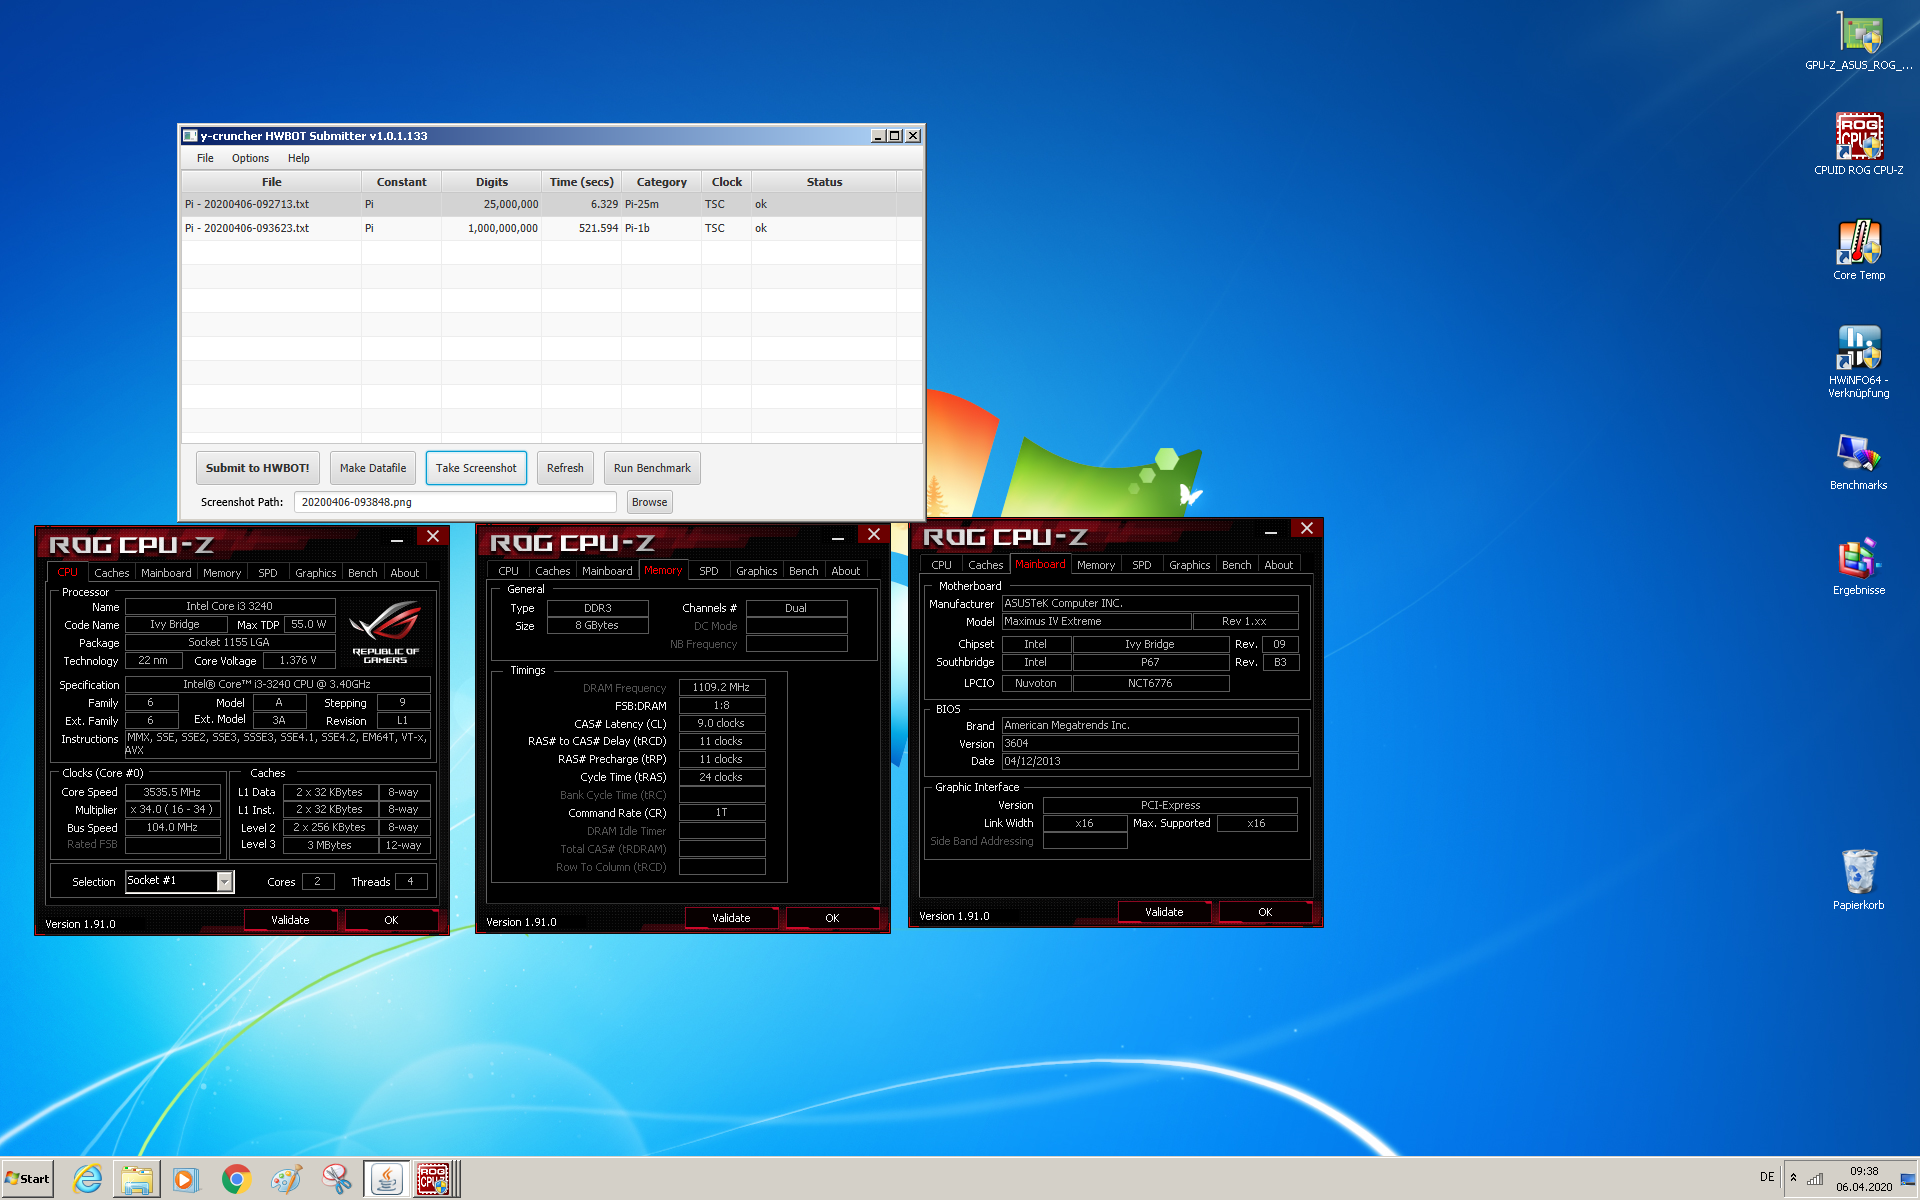Click OK in left CPU-Z window
Screen dimensions: 1920x1200
click(x=391, y=920)
